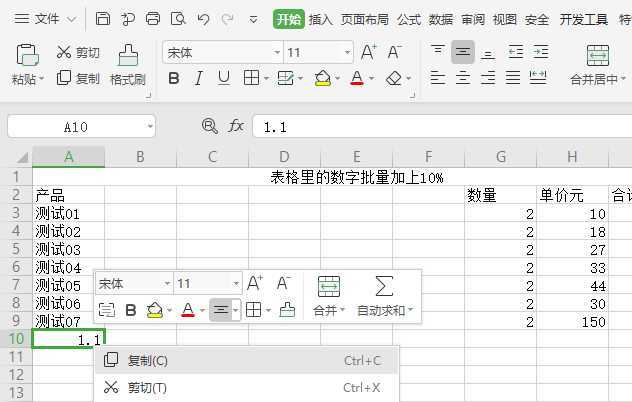
Task: Click the decrease indent icon
Action: click(516, 52)
